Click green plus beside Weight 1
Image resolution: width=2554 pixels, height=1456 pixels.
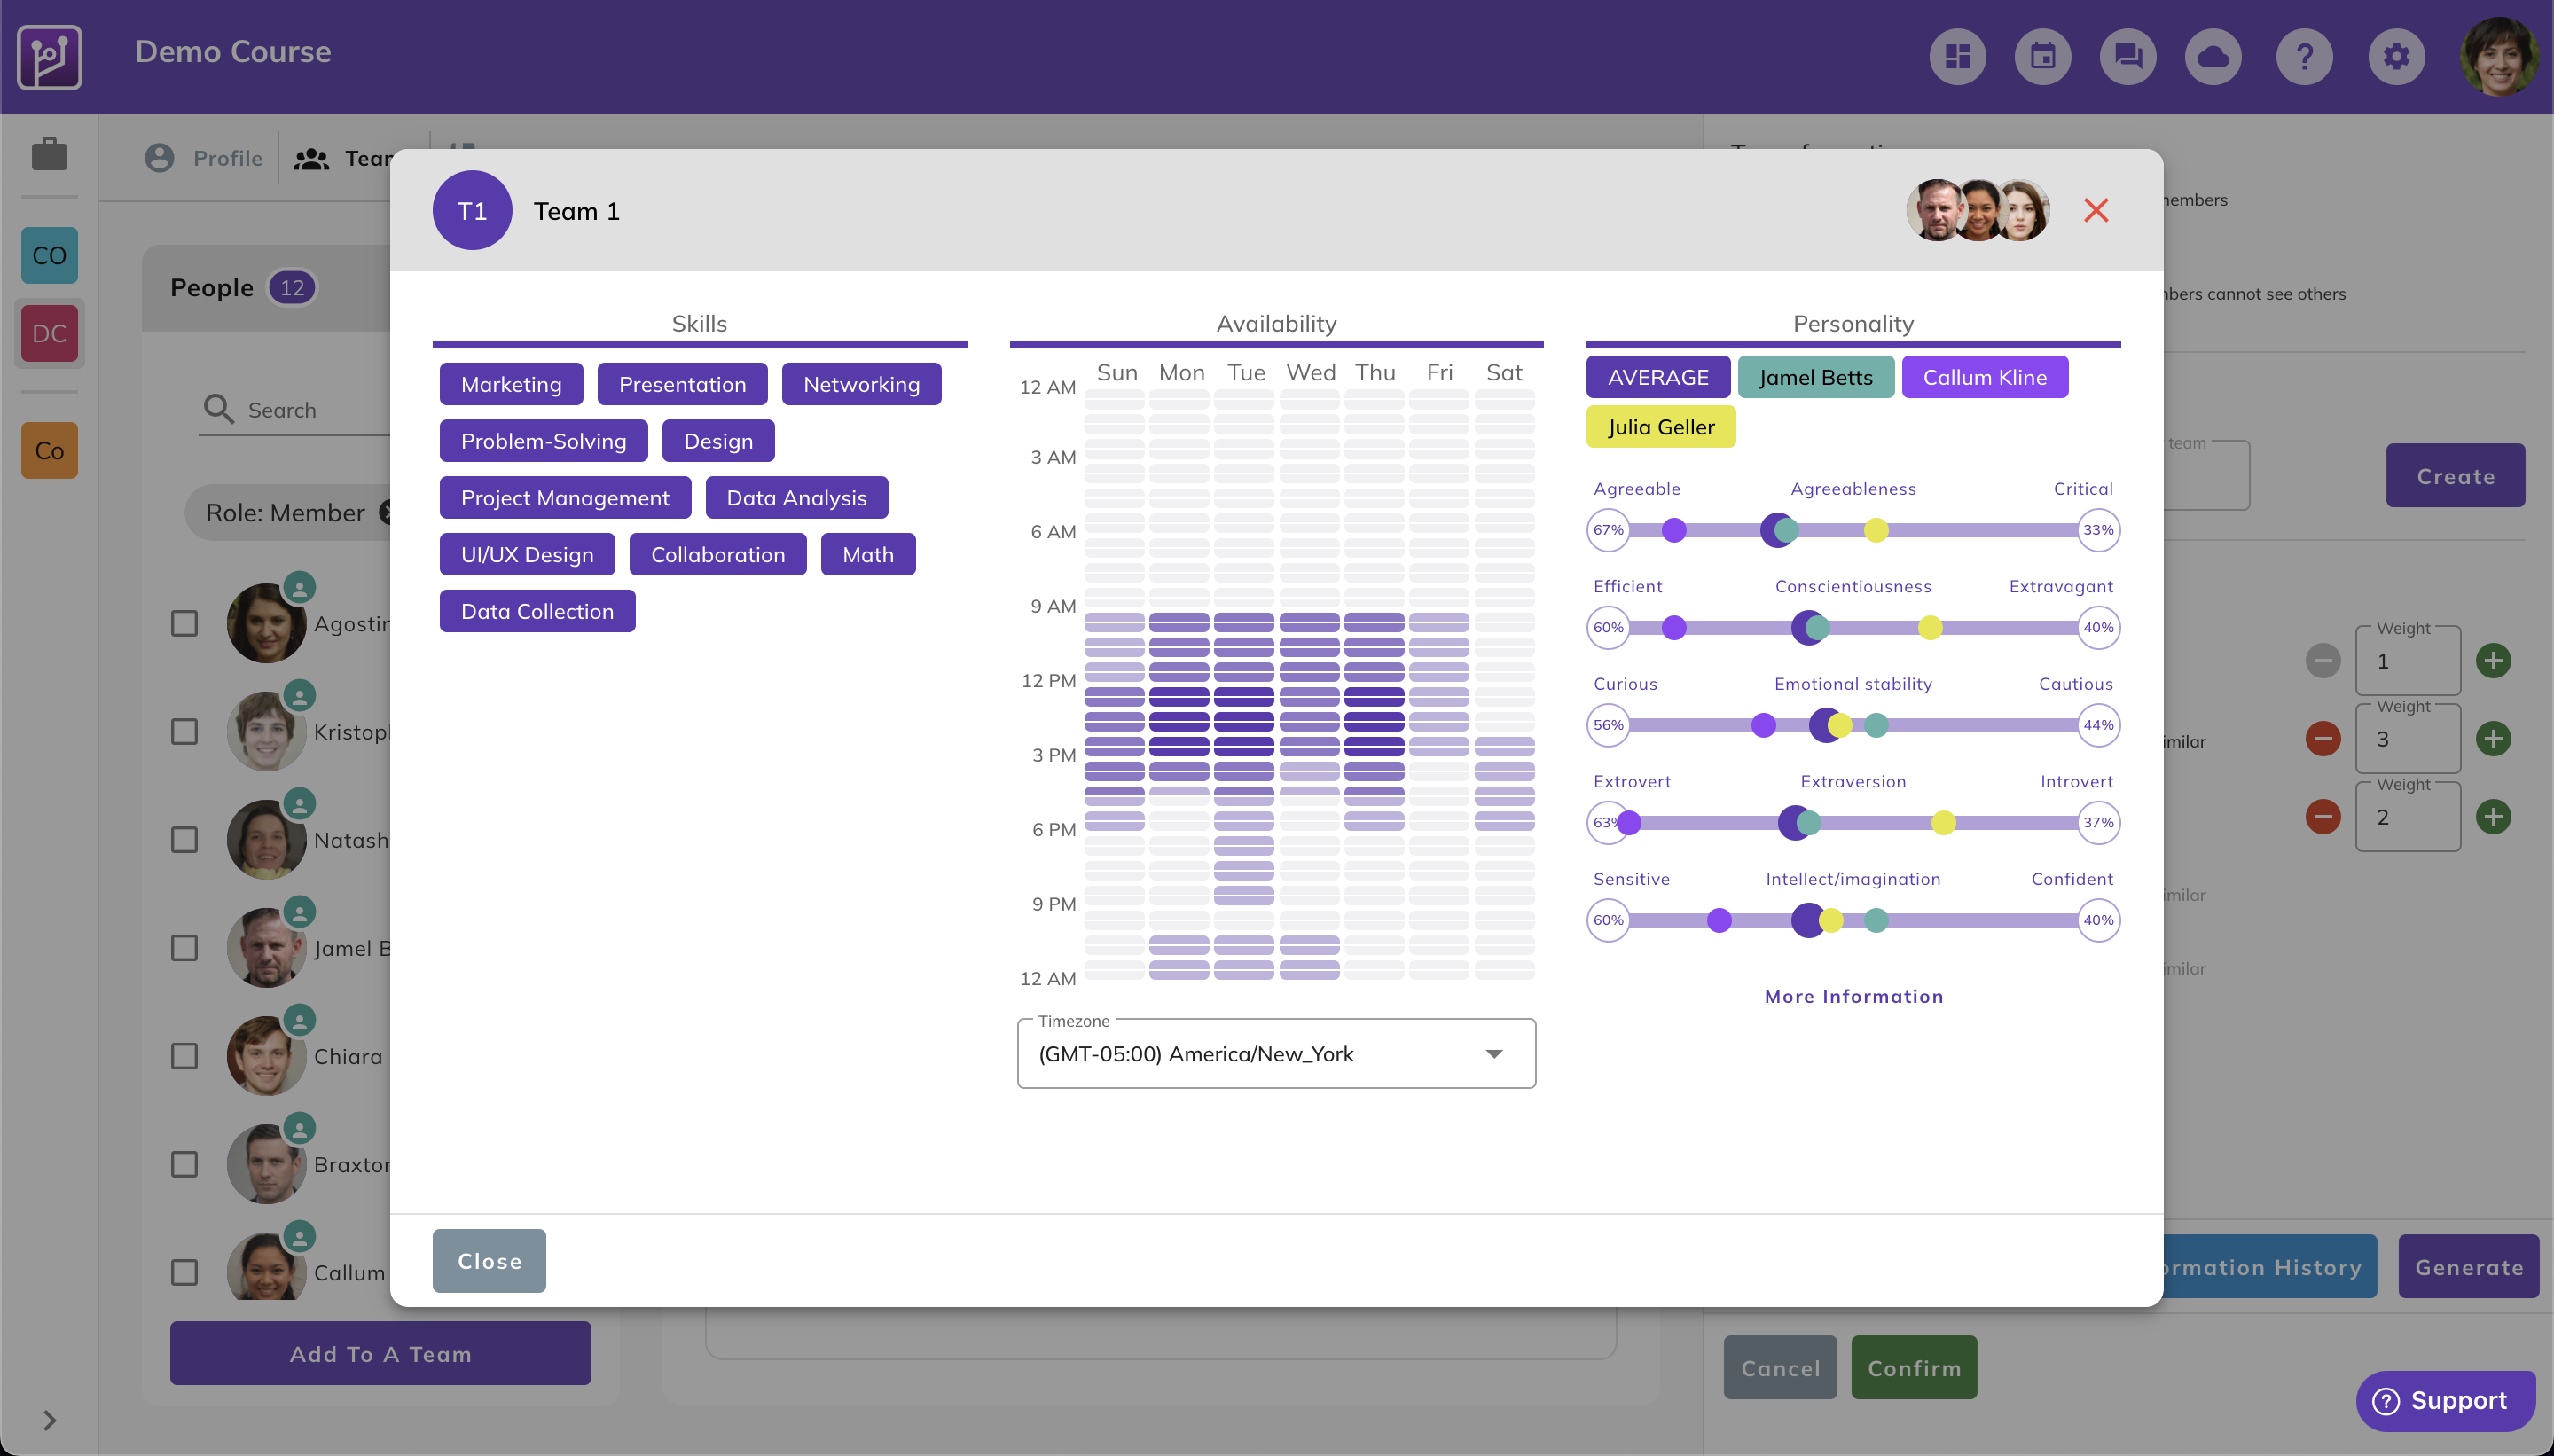coord(2493,660)
